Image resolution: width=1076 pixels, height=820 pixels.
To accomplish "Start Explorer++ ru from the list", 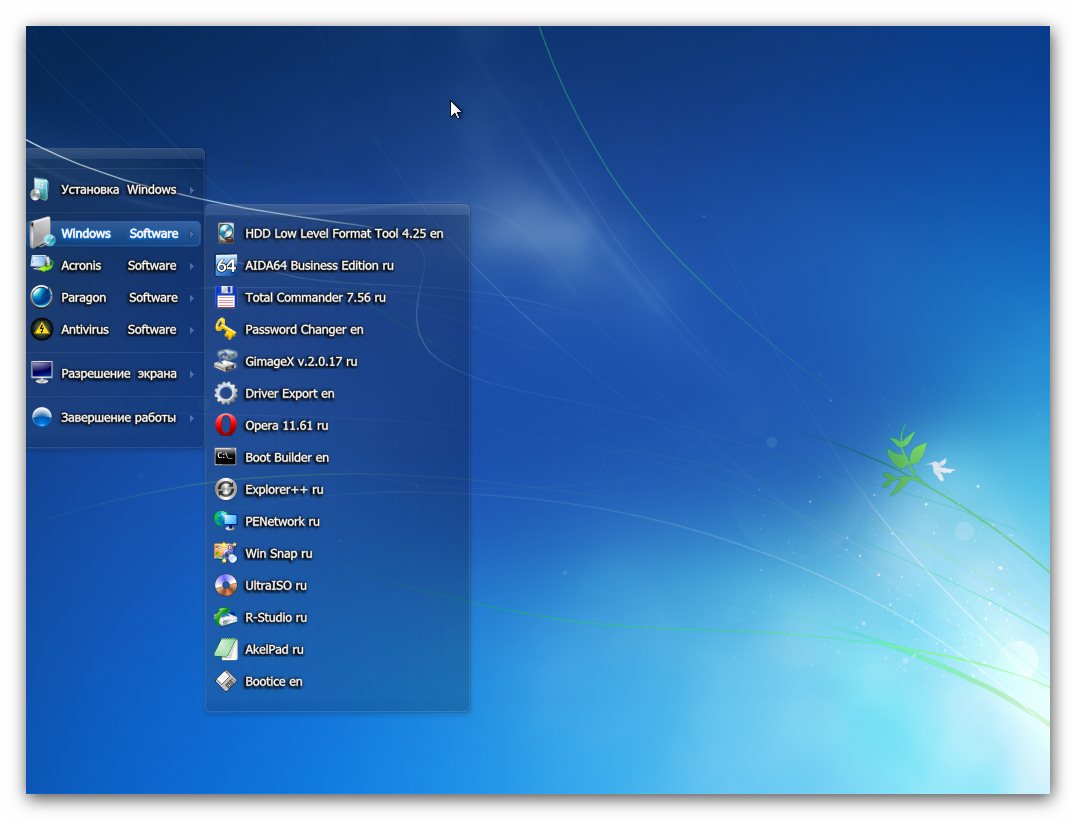I will [283, 489].
